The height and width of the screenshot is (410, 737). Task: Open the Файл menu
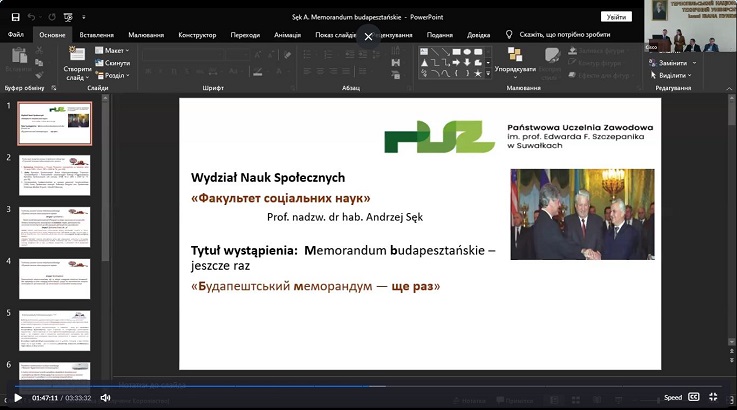pyautogui.click(x=16, y=34)
